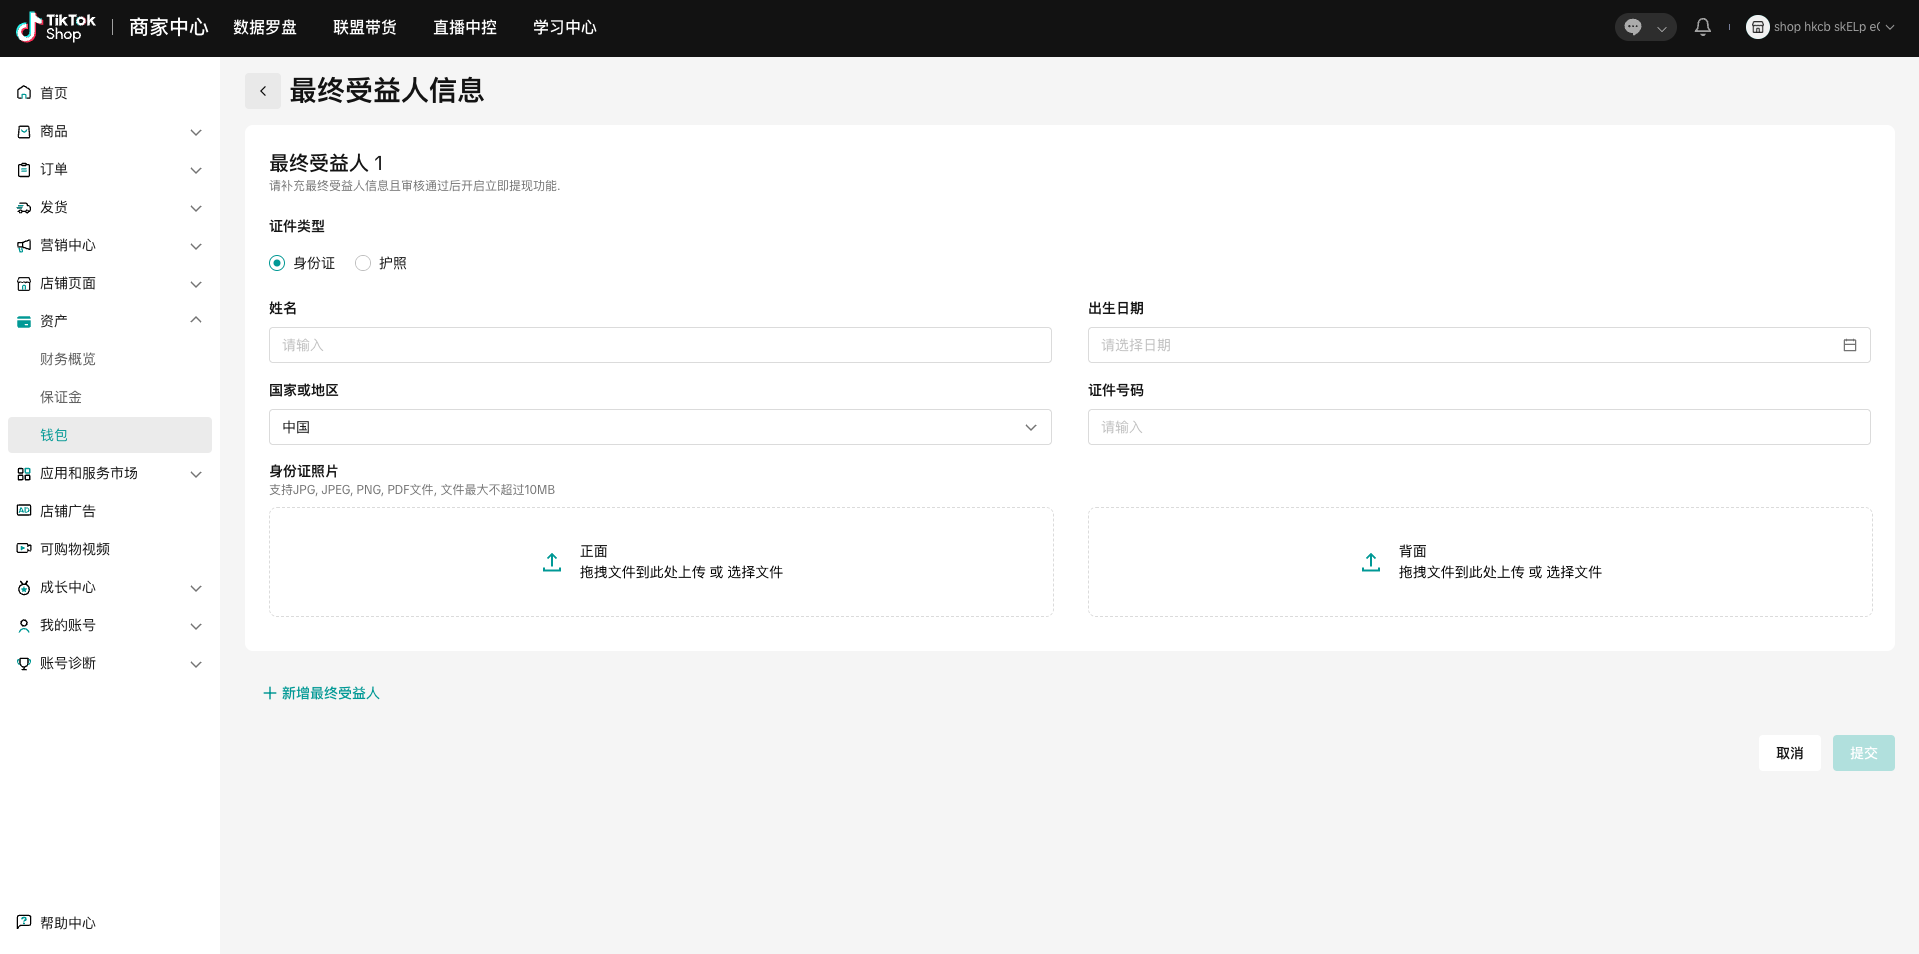The image size is (1919, 954).
Task: Open 首页 in the sidebar
Action: pyautogui.click(x=54, y=93)
